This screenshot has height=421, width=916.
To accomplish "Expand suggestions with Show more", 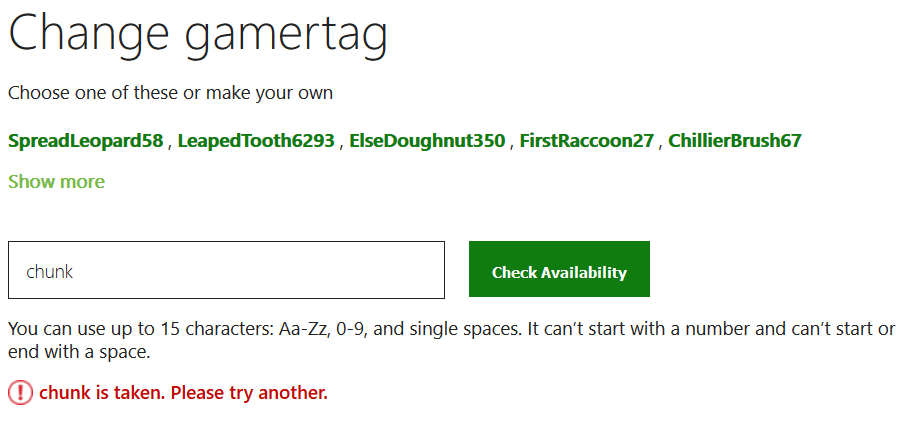I will click(x=56, y=182).
